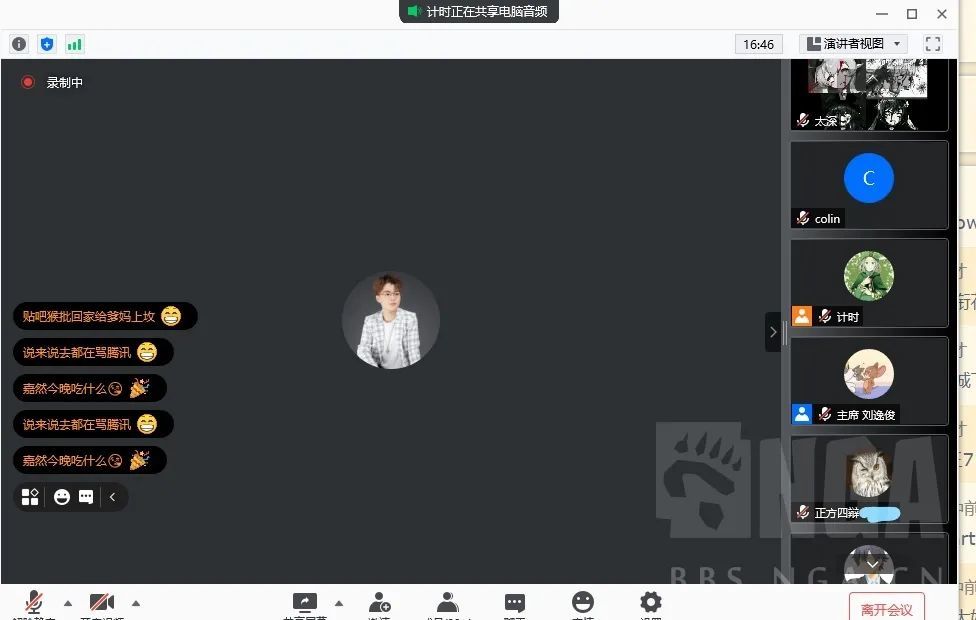Image resolution: width=976 pixels, height=620 pixels.
Task: Click the blue security shield icon
Action: (x=47, y=44)
